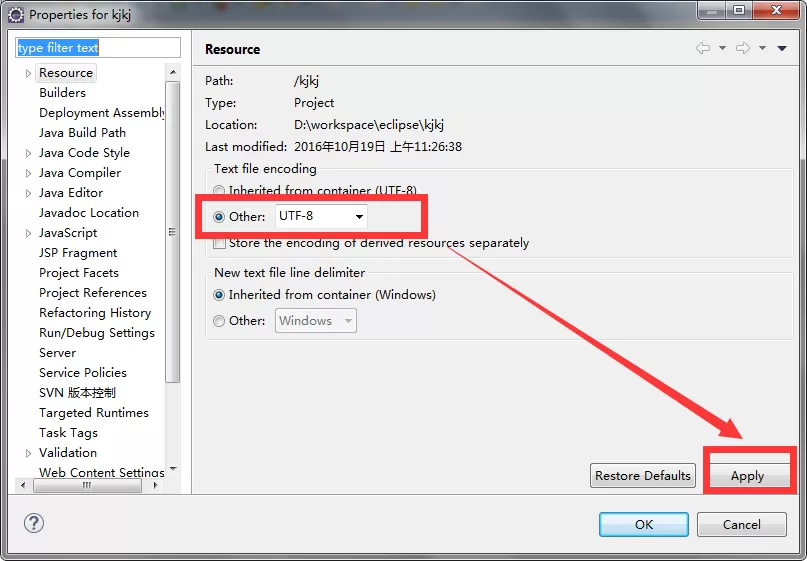Open the Web Content Settings page
Image resolution: width=807 pixels, height=561 pixels.
point(102,472)
